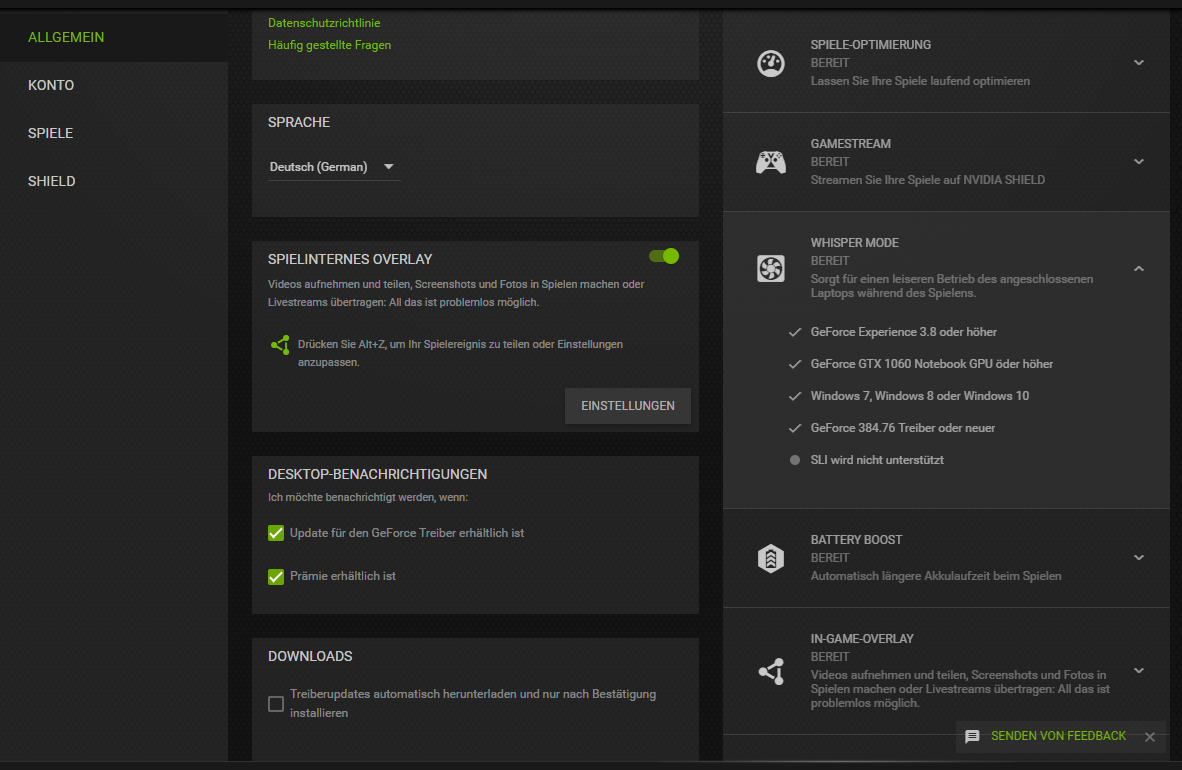
Task: Click the feedback speech bubble icon
Action: pos(972,736)
